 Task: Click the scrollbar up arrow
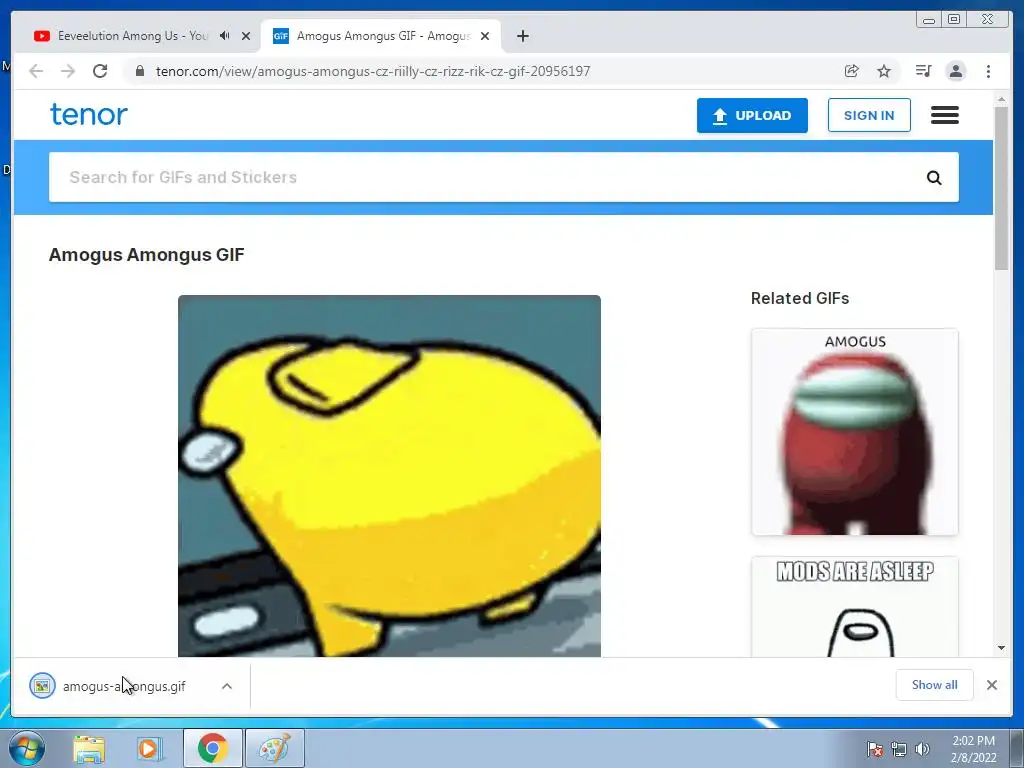(1002, 99)
